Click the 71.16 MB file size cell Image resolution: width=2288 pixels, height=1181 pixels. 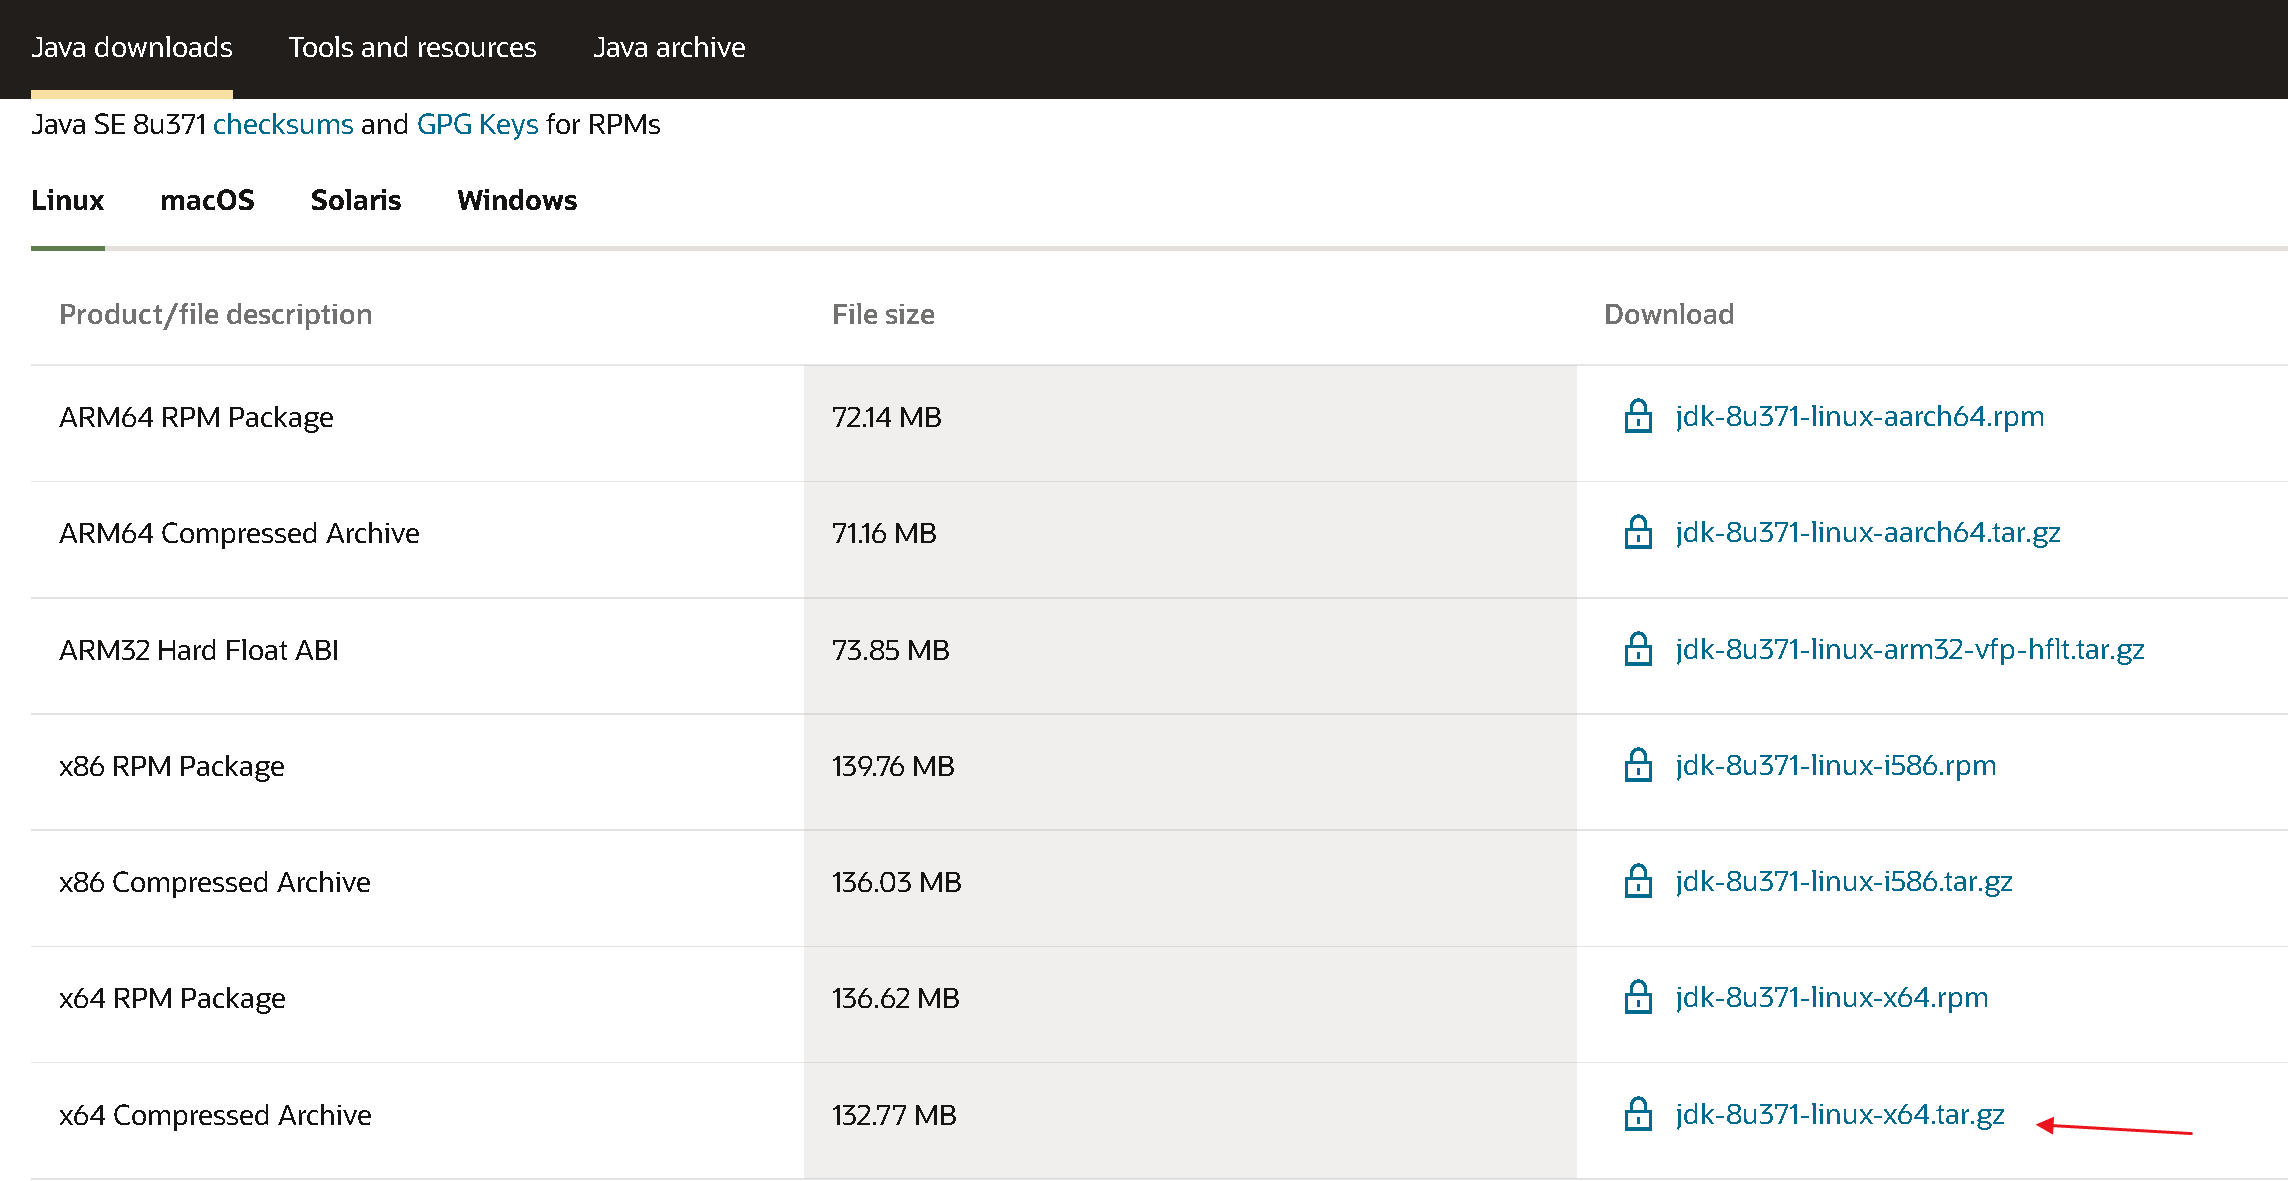click(1190, 540)
